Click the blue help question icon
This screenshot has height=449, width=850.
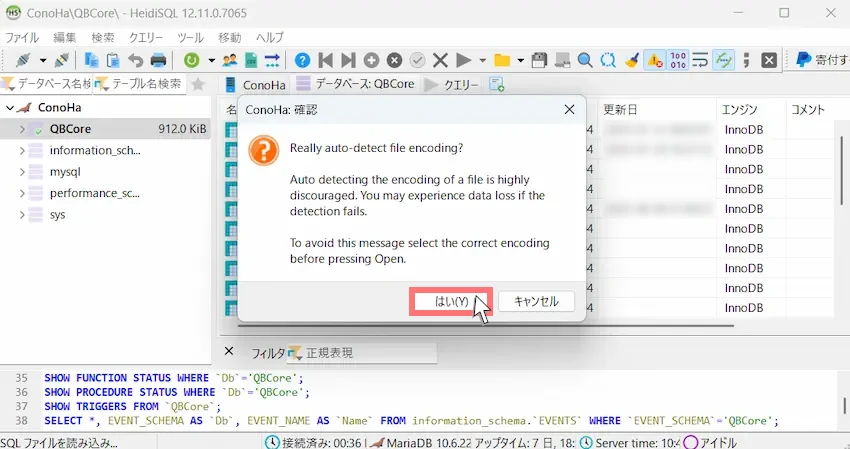(302, 60)
